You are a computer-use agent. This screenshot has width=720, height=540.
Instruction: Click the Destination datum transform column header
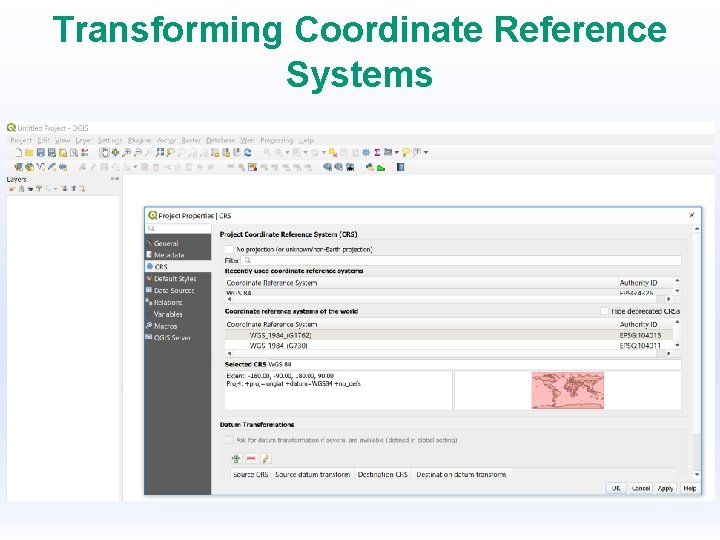click(461, 474)
